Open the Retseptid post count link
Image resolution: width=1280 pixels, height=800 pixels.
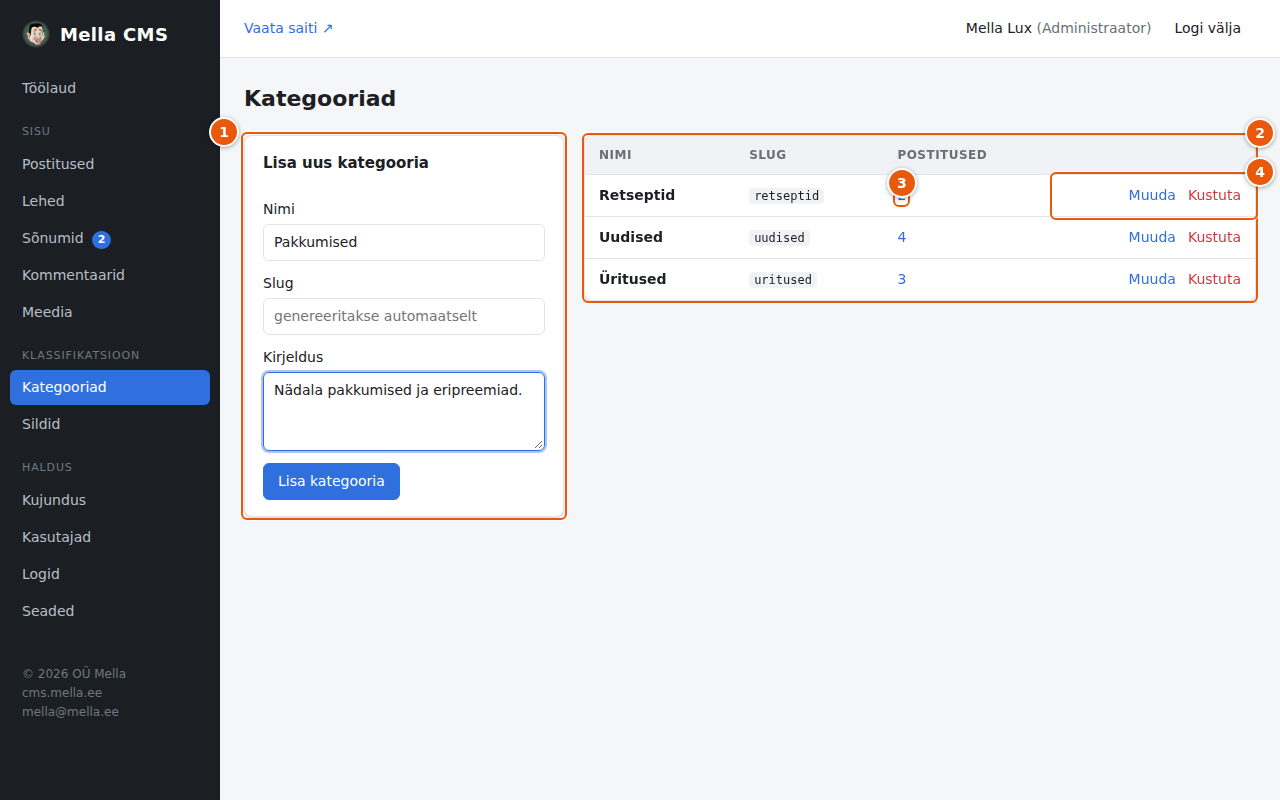(x=902, y=197)
